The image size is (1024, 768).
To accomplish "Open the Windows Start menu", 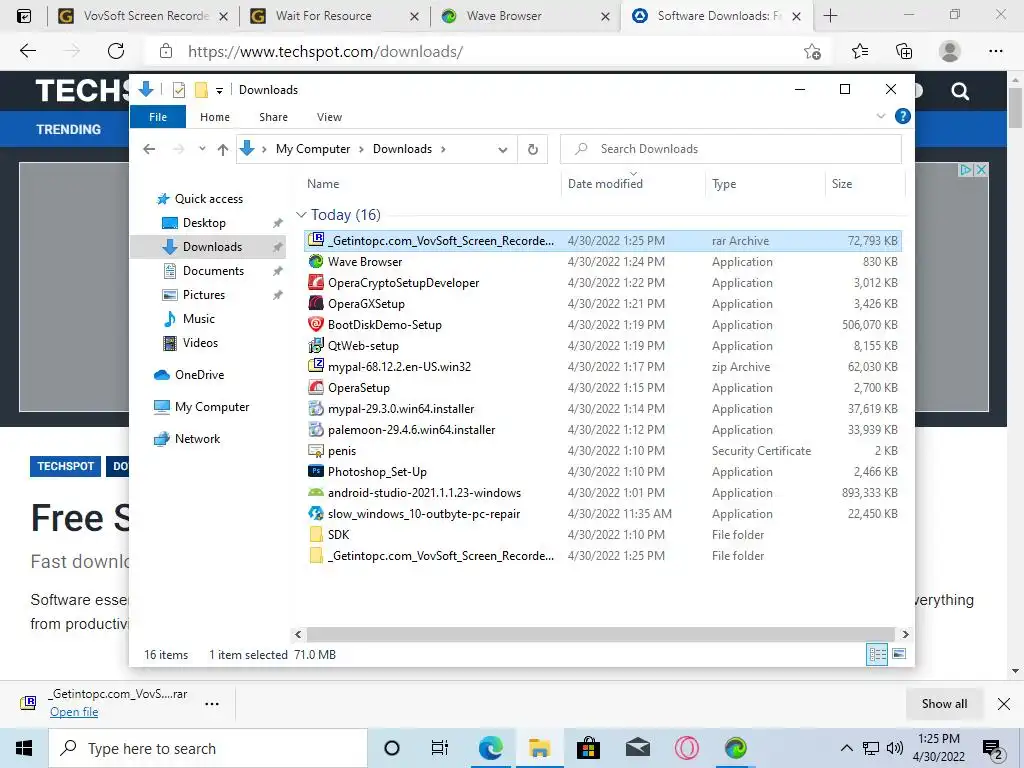I will pos(24,748).
